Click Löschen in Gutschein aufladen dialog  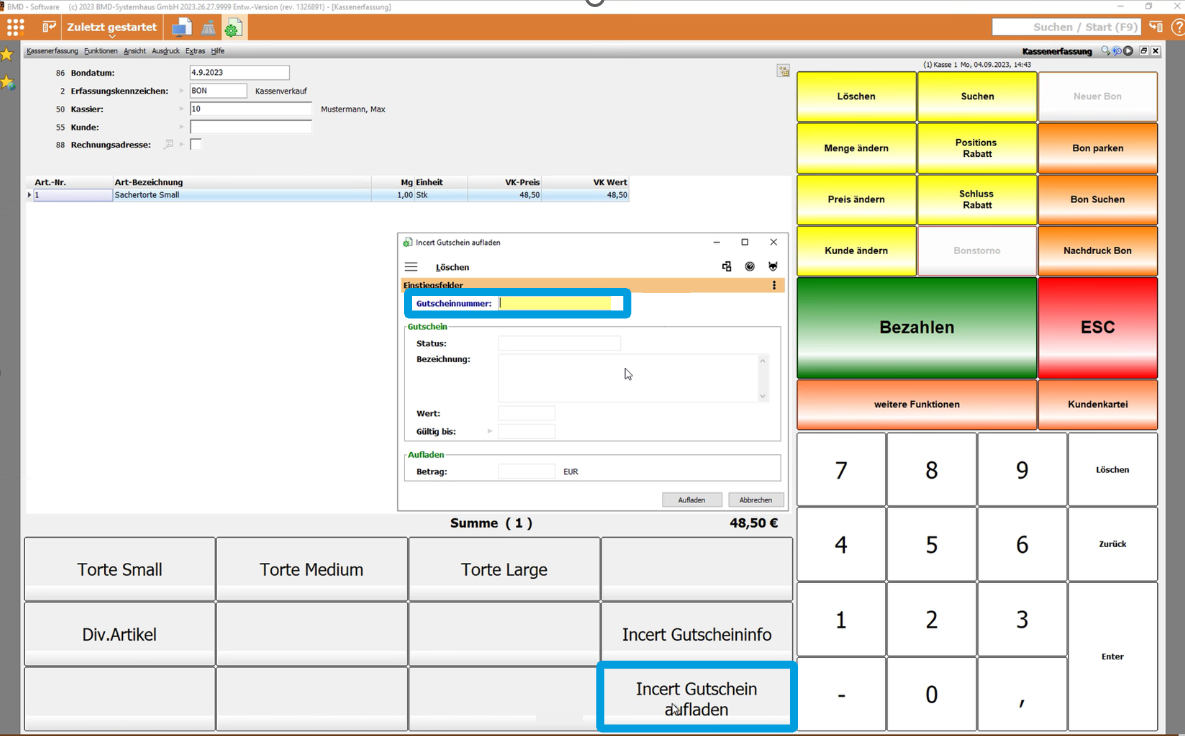453,267
